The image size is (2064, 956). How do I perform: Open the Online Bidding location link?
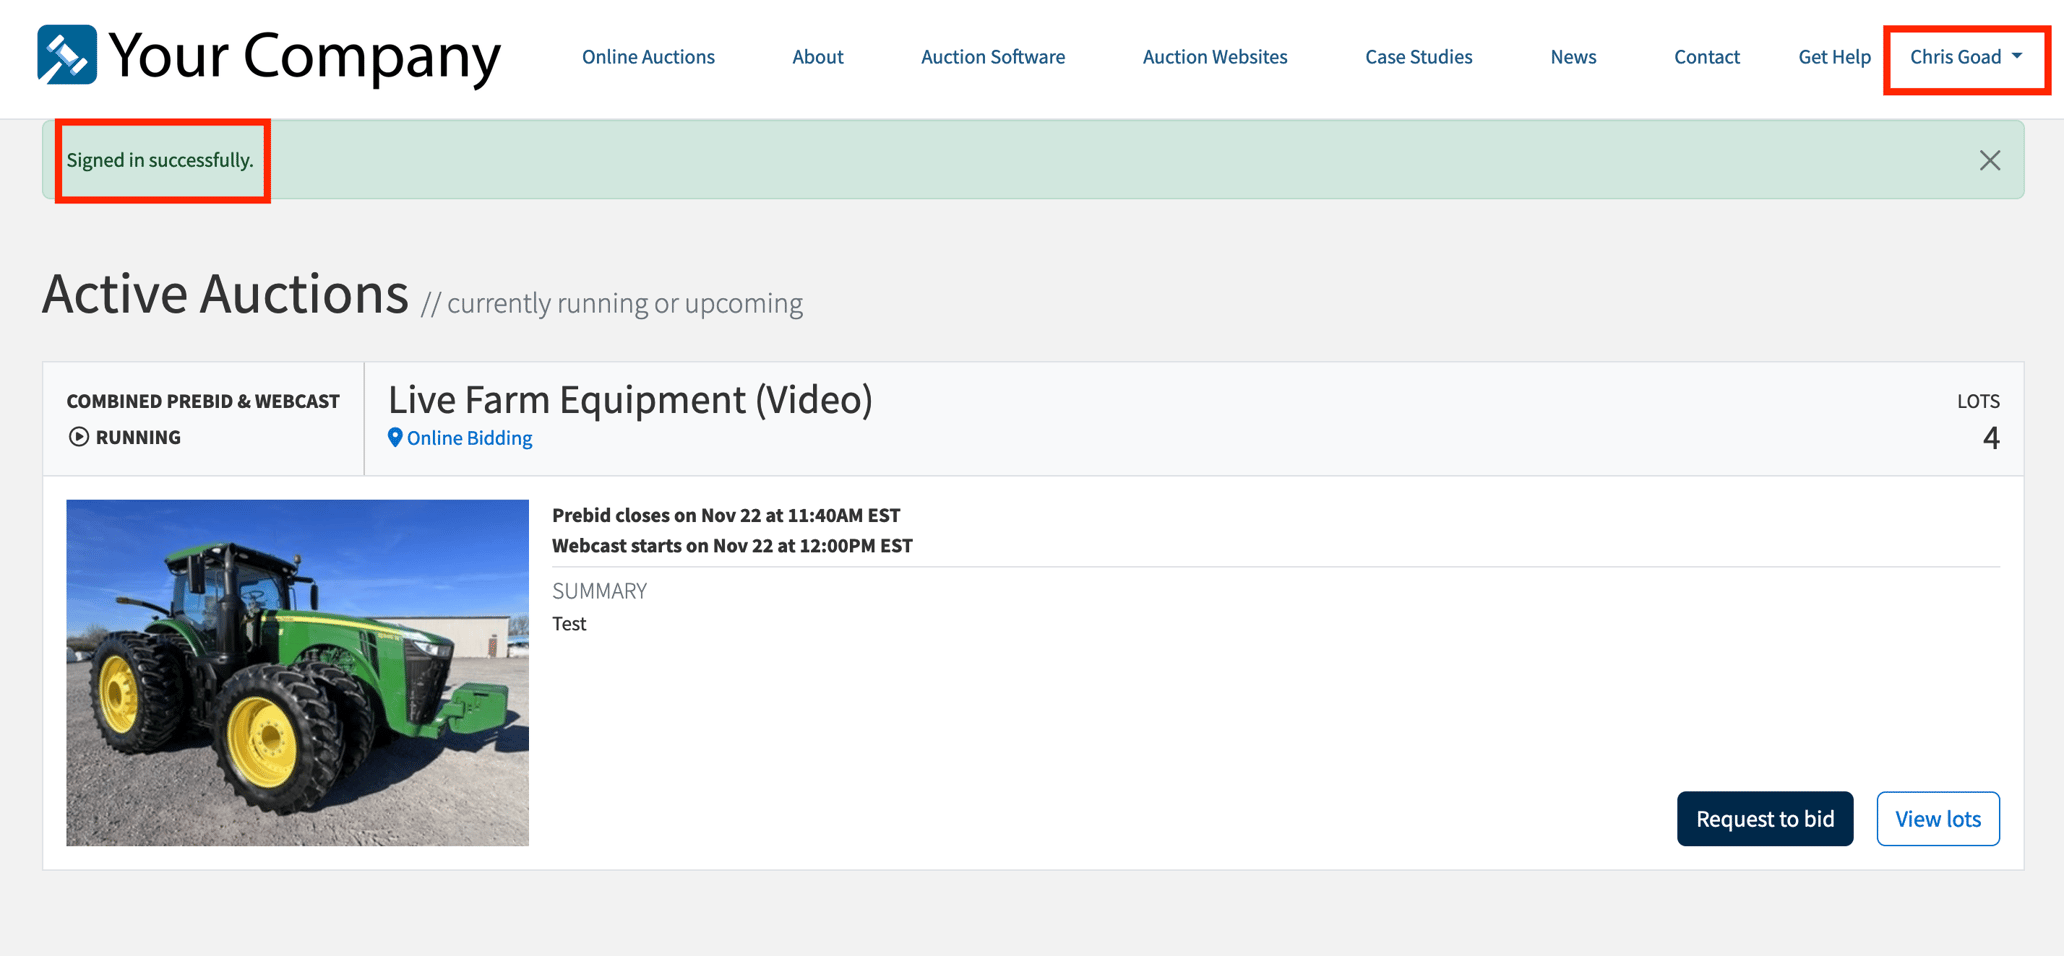[469, 438]
